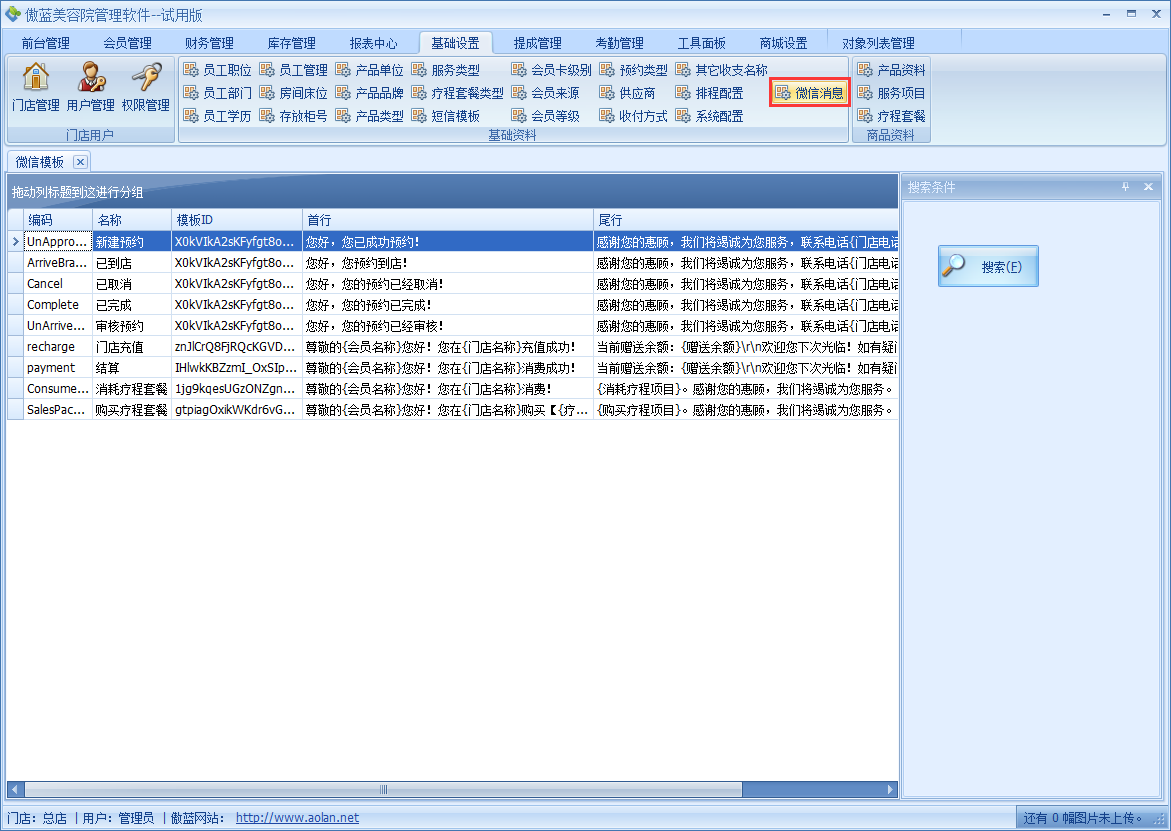Open 短信模板 SMS template item
This screenshot has width=1171, height=831.
point(446,116)
